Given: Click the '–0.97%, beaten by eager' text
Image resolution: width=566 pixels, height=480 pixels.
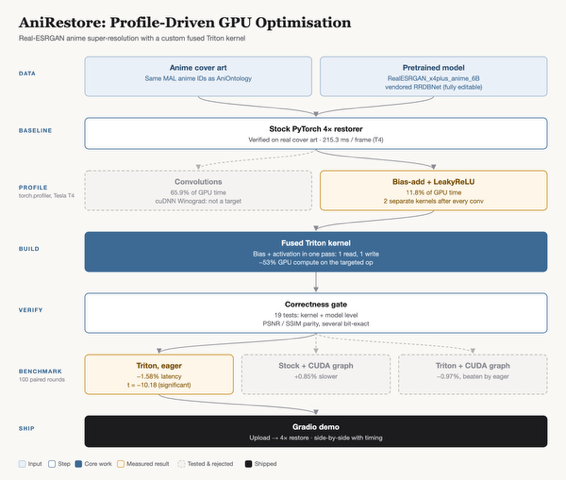Looking at the screenshot, I should [x=473, y=376].
